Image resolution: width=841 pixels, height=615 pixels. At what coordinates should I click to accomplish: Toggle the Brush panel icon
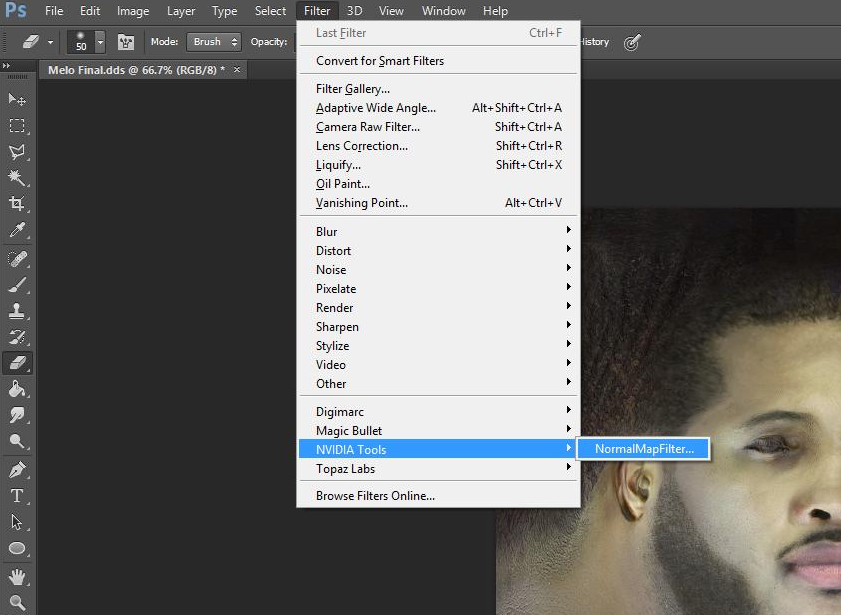coord(126,42)
